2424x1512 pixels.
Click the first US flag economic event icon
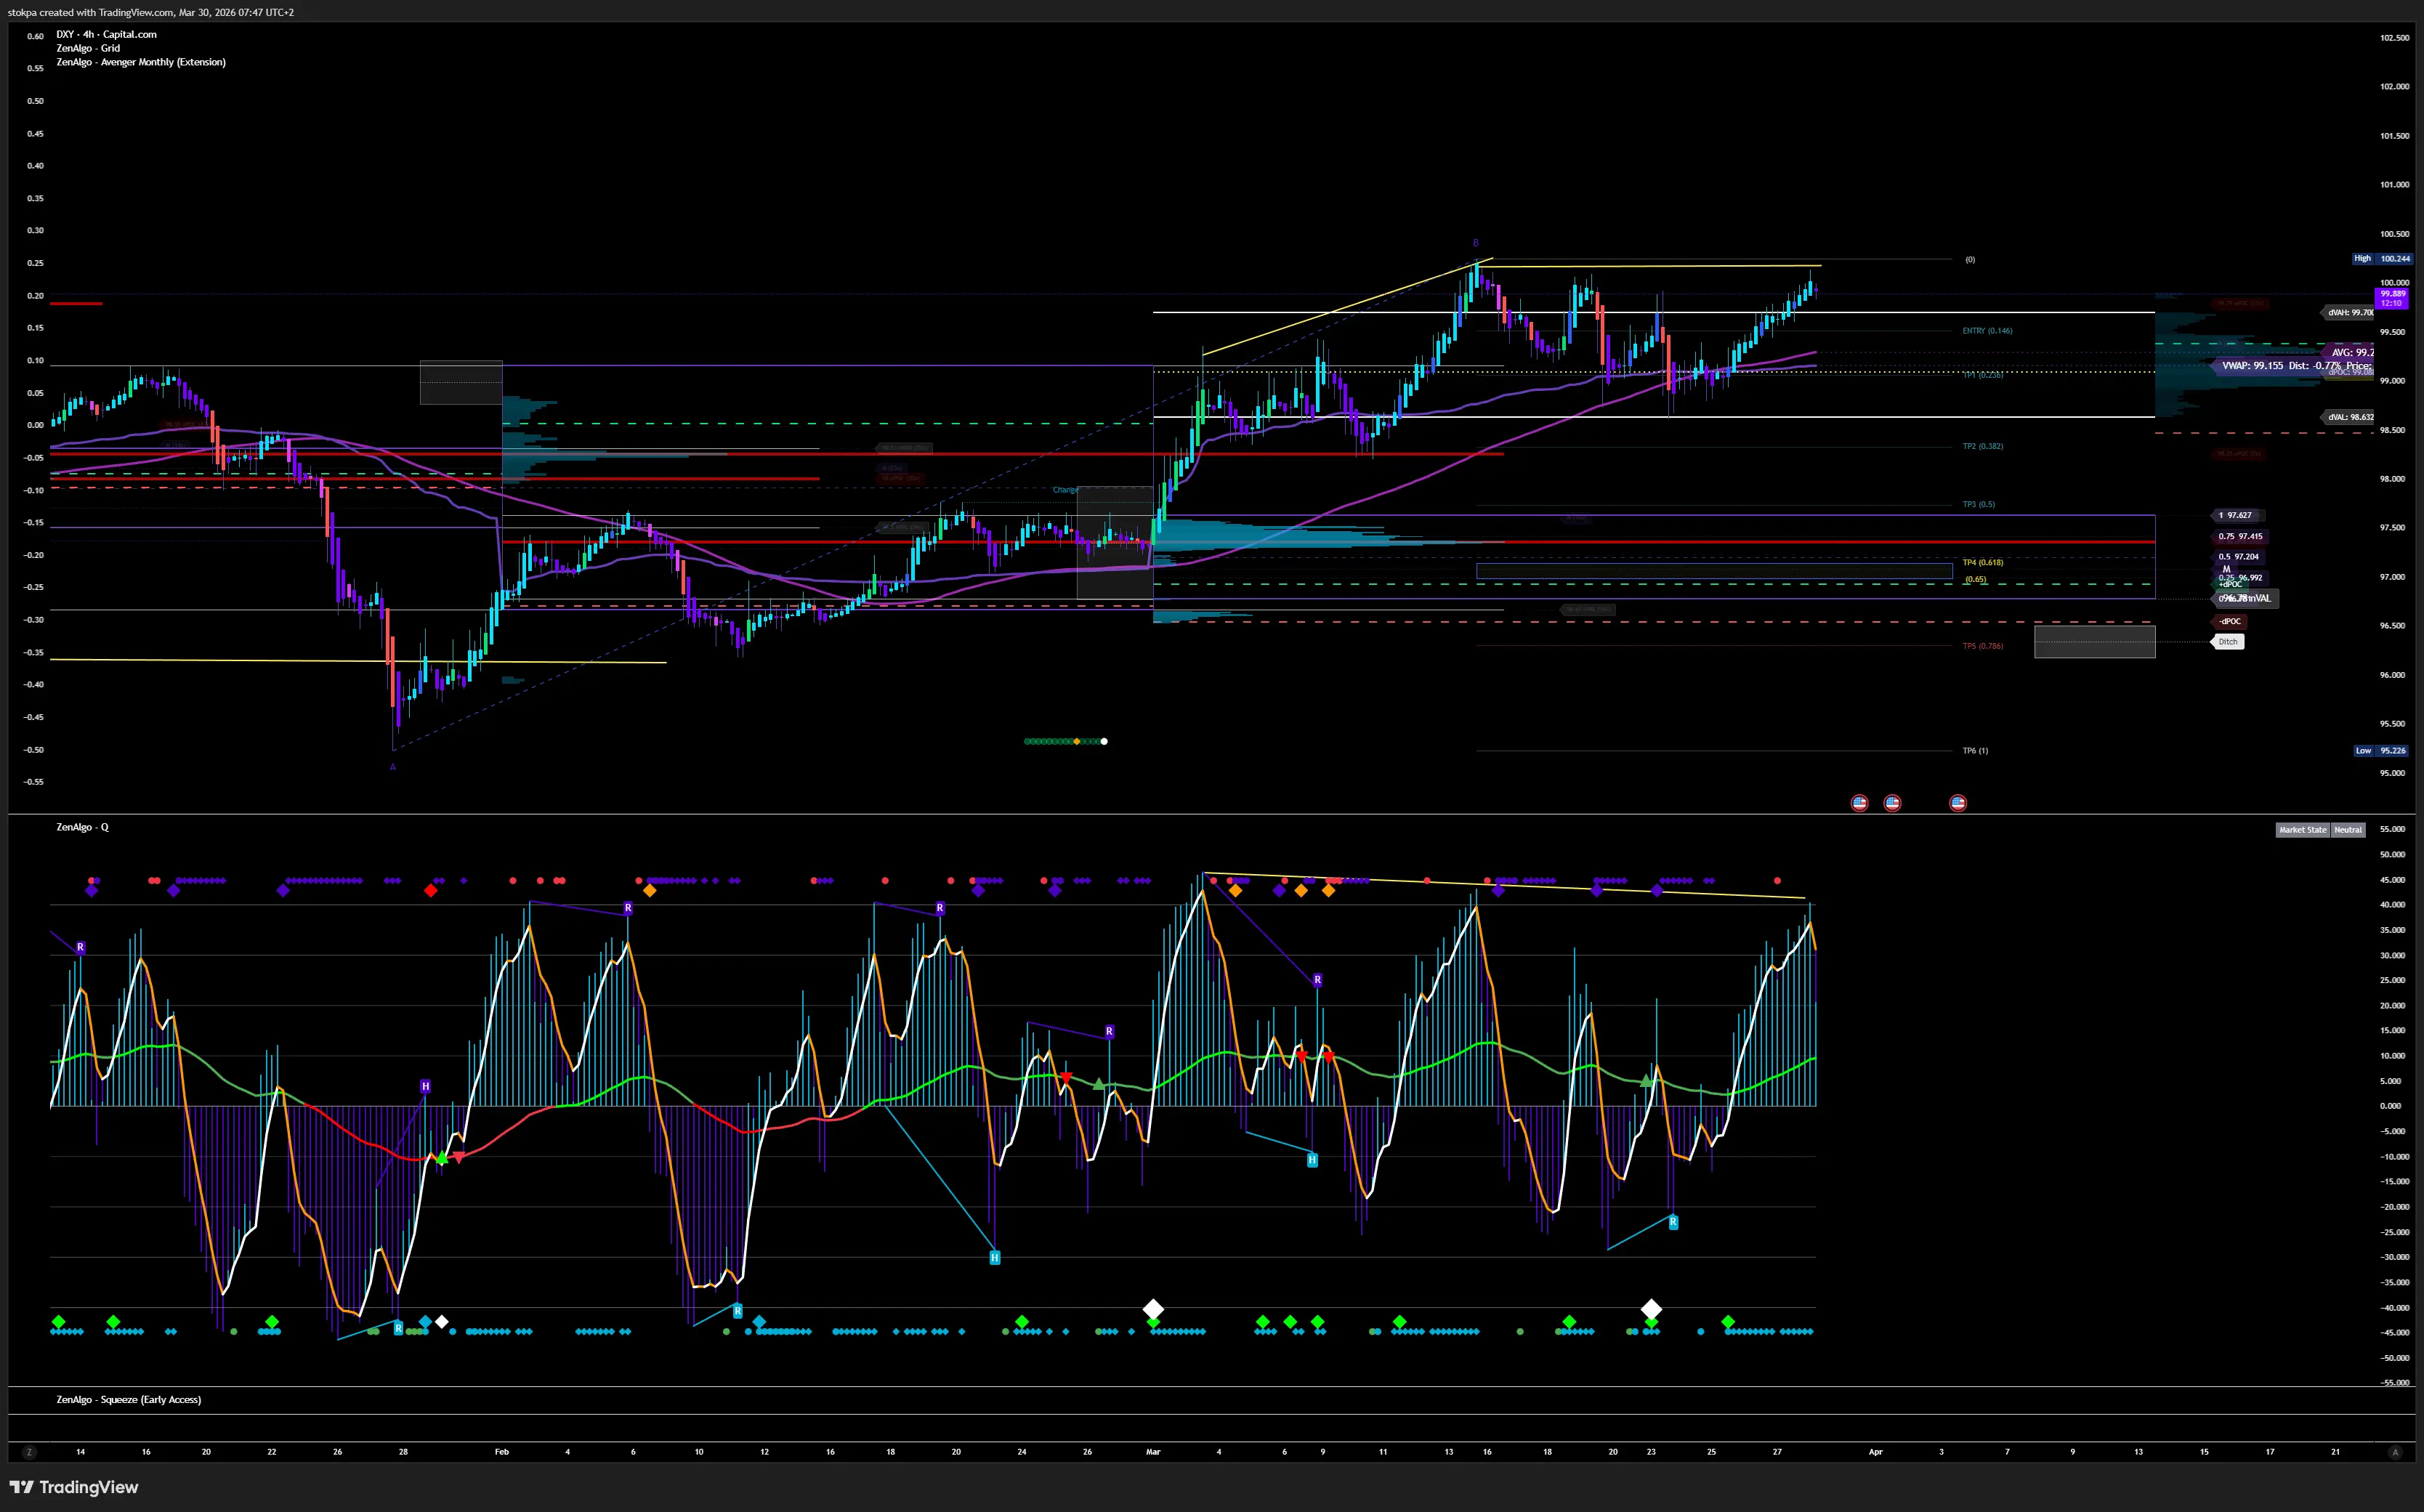tap(1859, 803)
